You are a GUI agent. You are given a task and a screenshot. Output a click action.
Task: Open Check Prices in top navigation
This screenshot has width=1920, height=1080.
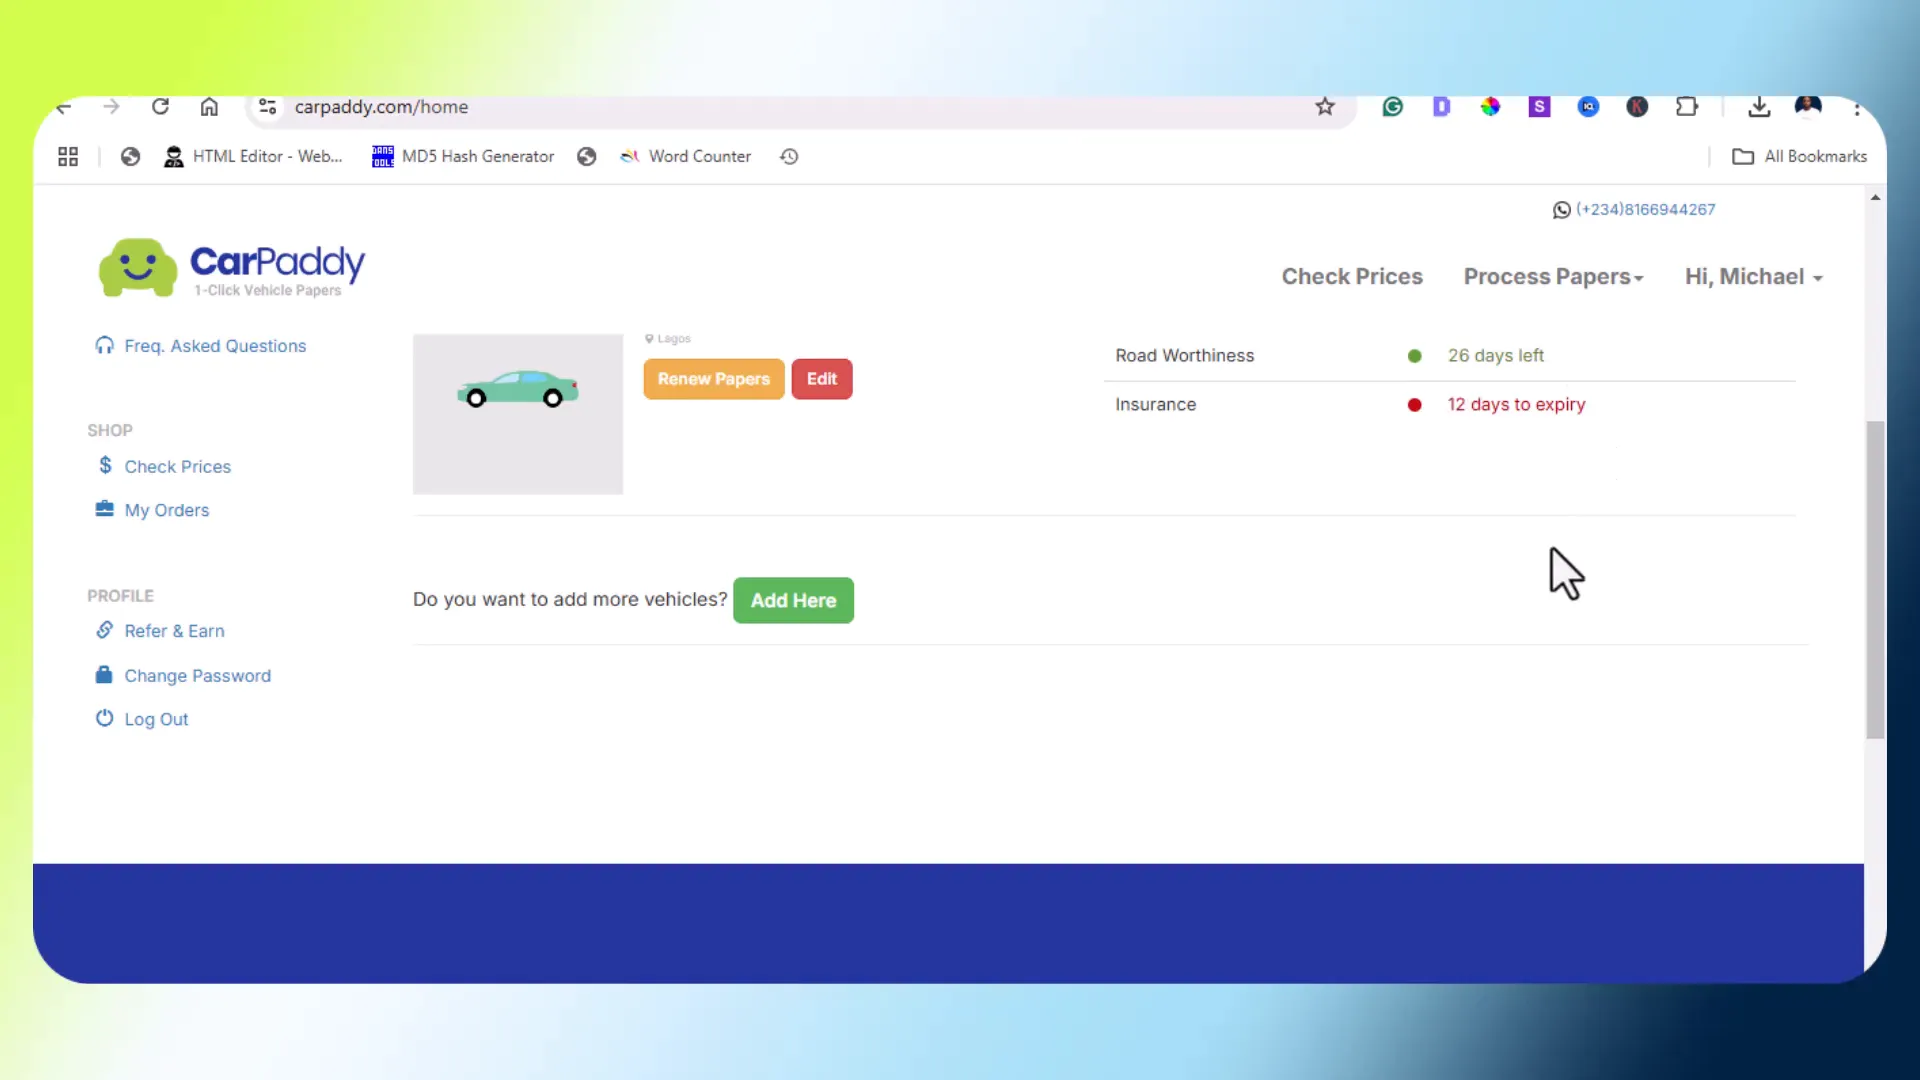coord(1352,277)
